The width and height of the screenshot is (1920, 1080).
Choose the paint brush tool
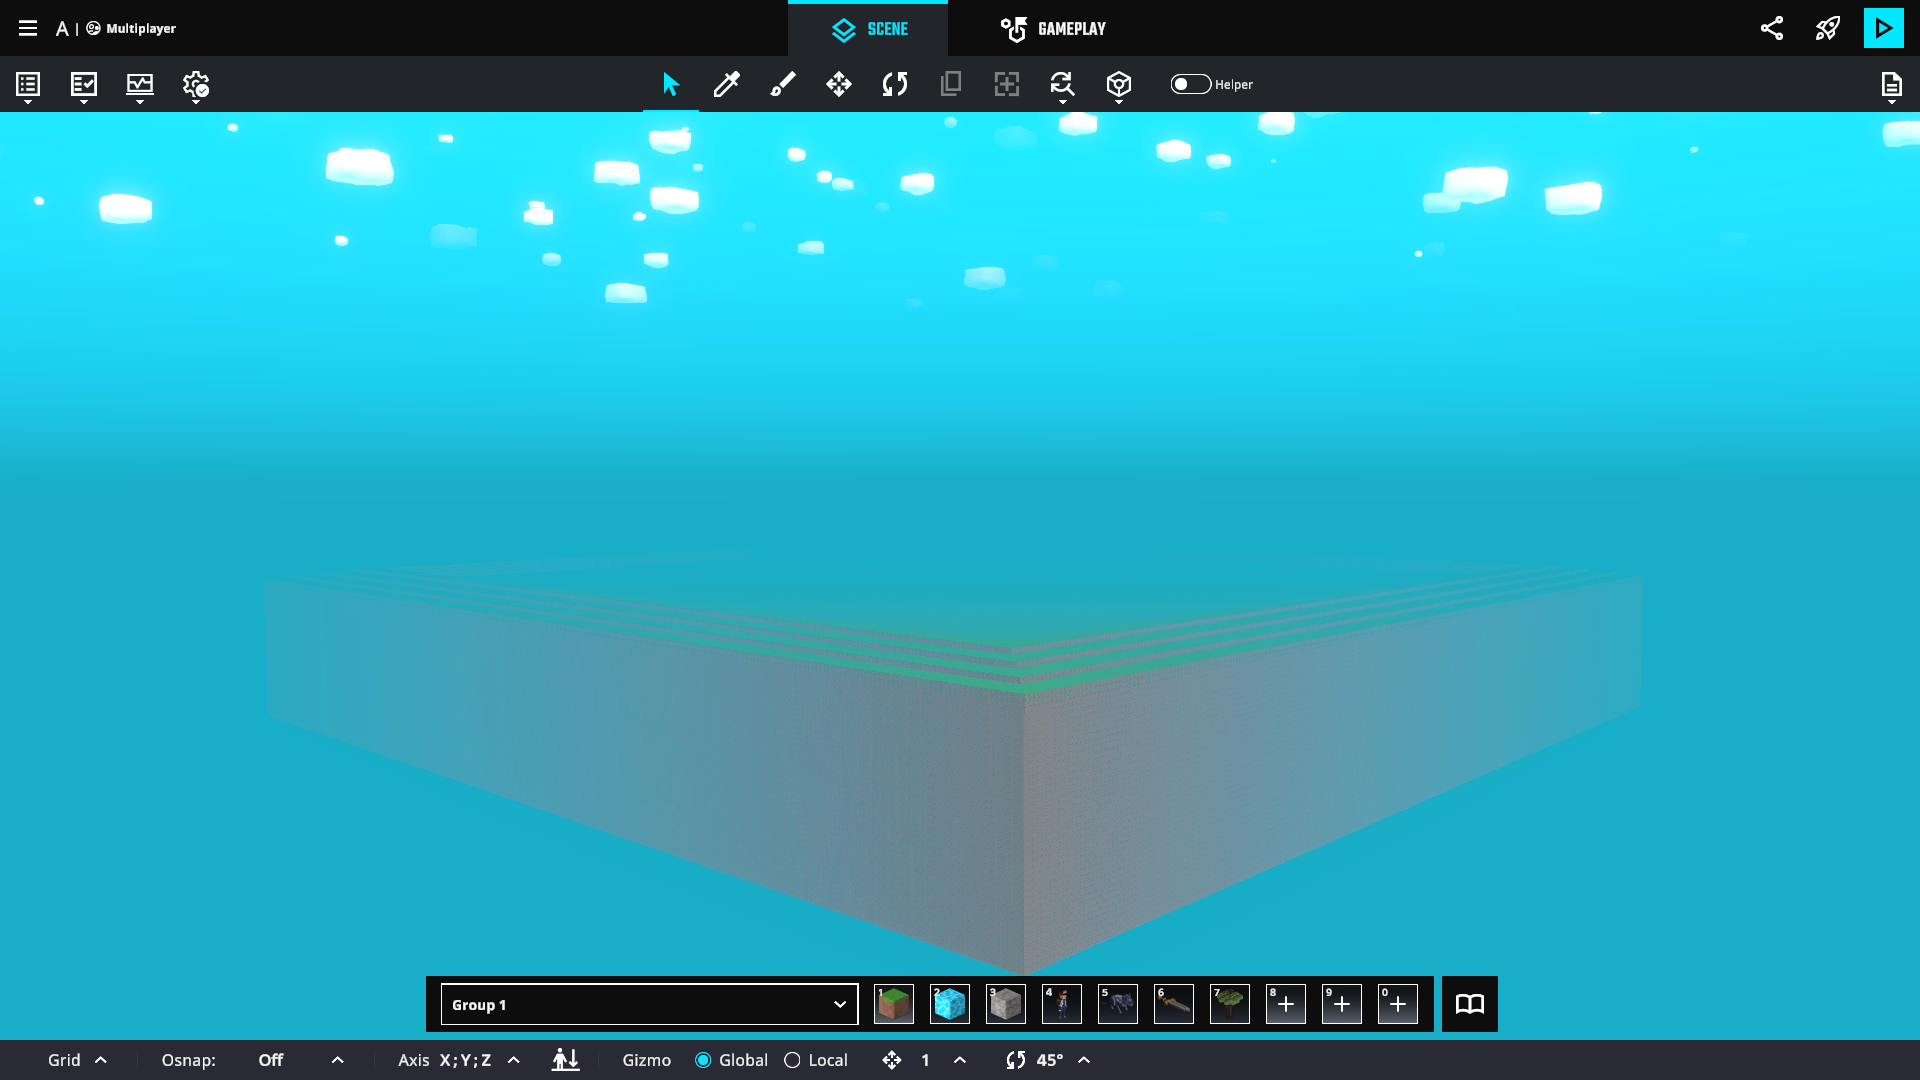(783, 84)
